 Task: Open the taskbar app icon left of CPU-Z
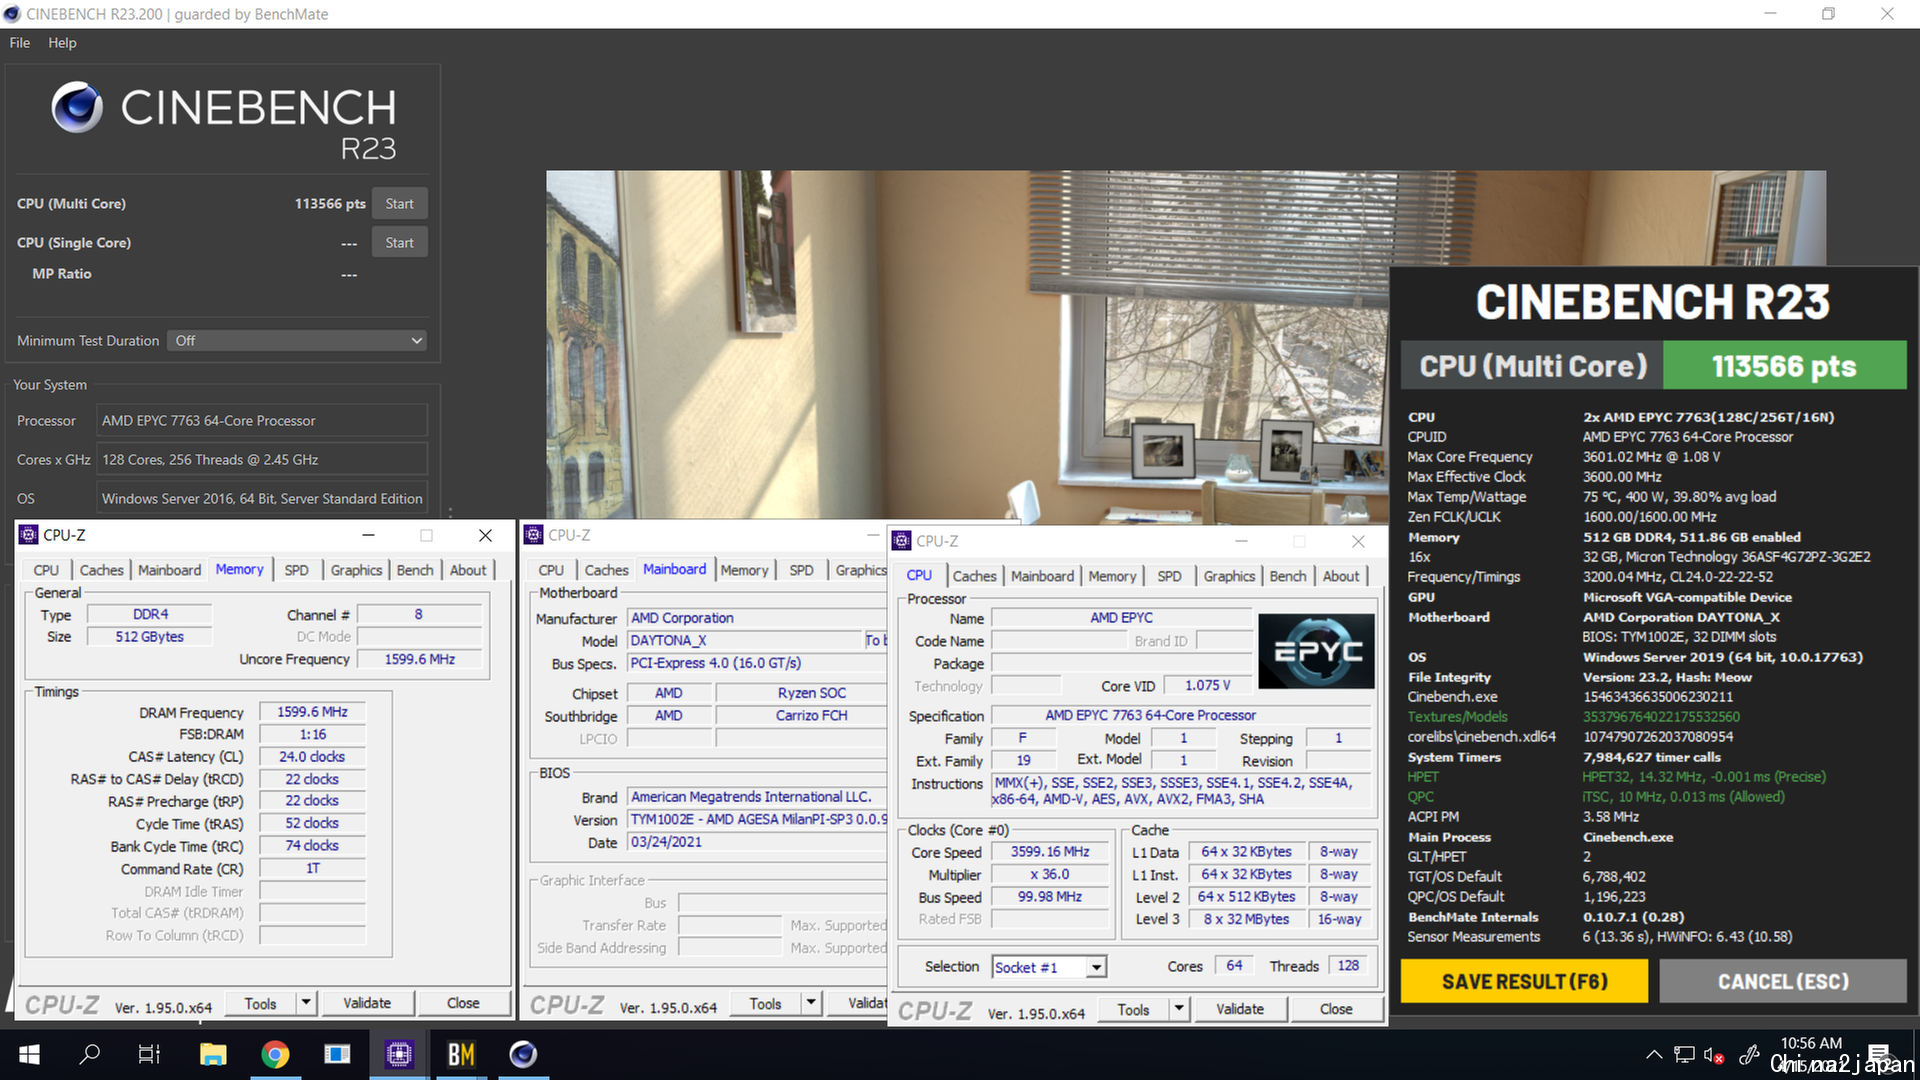(x=337, y=1054)
